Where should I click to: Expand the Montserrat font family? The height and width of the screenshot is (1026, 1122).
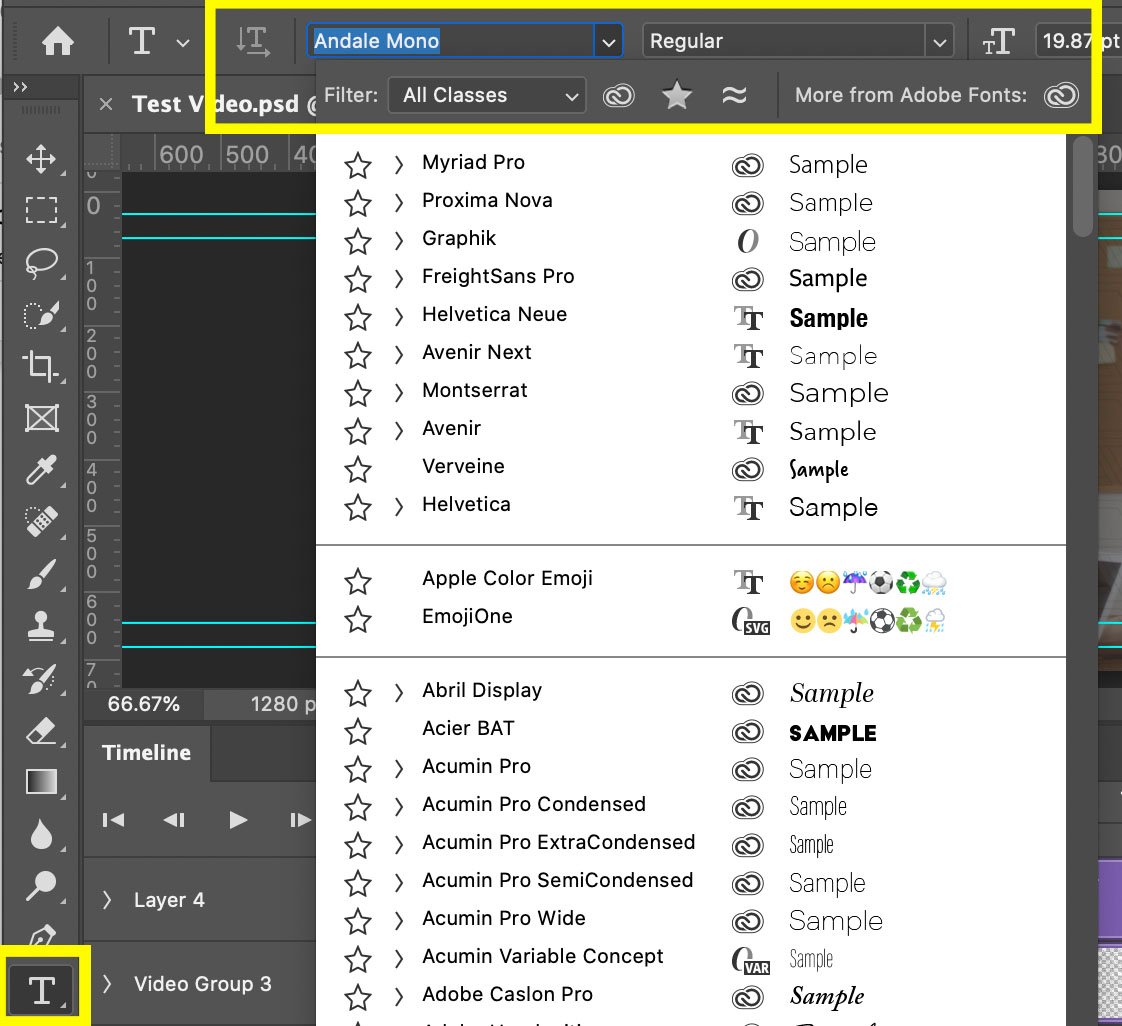tap(398, 393)
